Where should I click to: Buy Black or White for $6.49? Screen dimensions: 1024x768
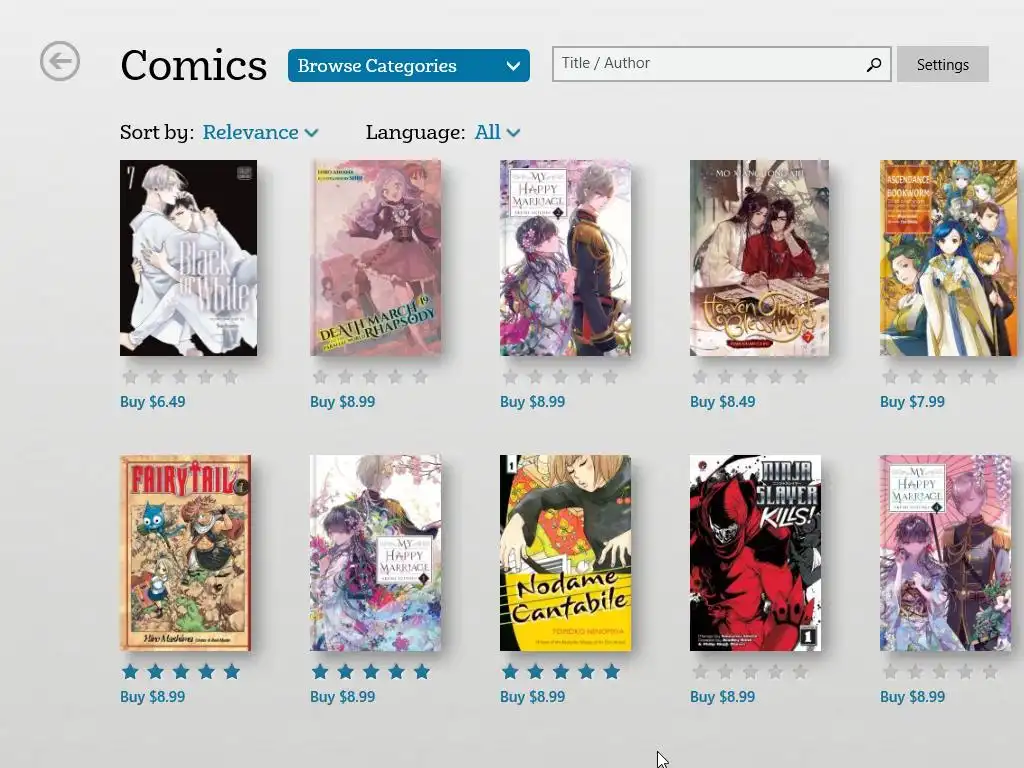(x=153, y=402)
